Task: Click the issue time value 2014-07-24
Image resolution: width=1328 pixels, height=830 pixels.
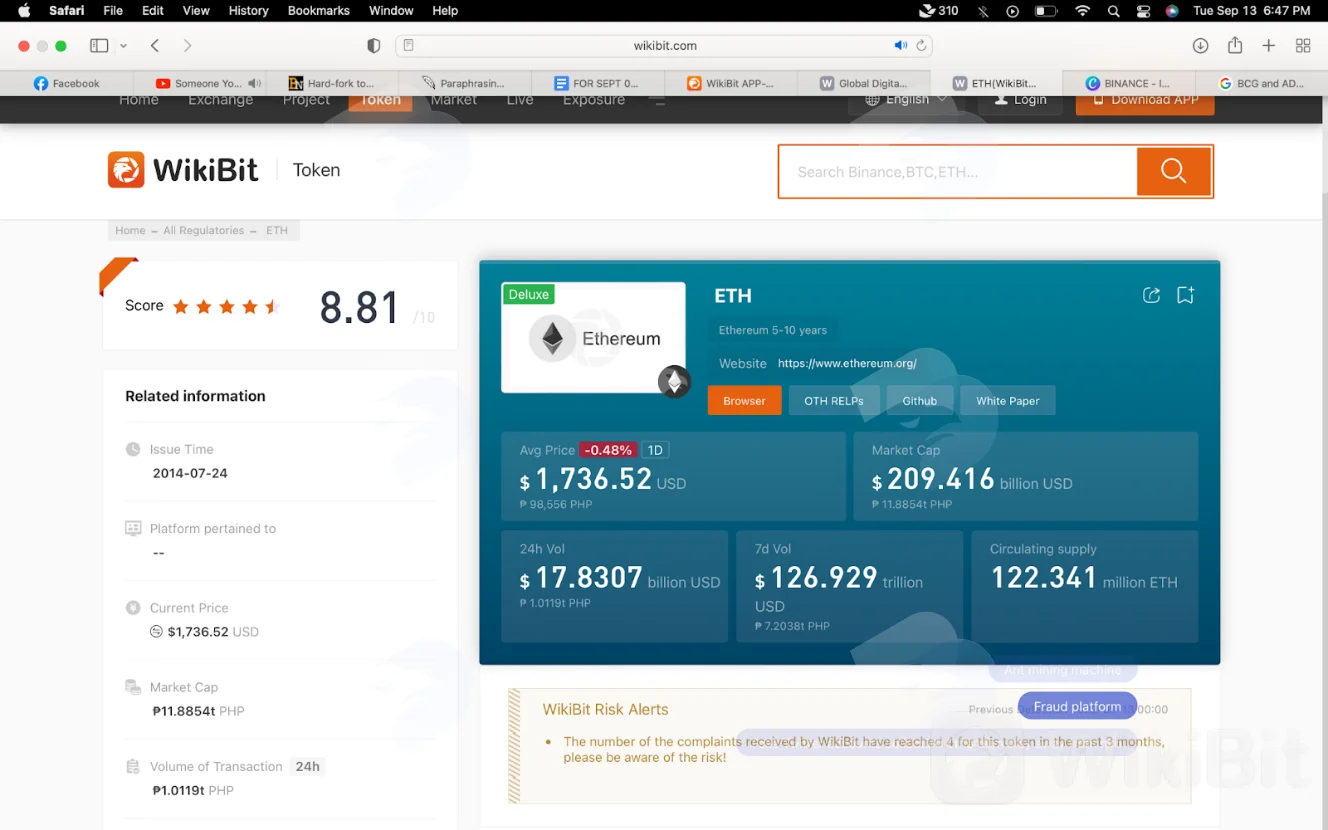Action: tap(190, 473)
